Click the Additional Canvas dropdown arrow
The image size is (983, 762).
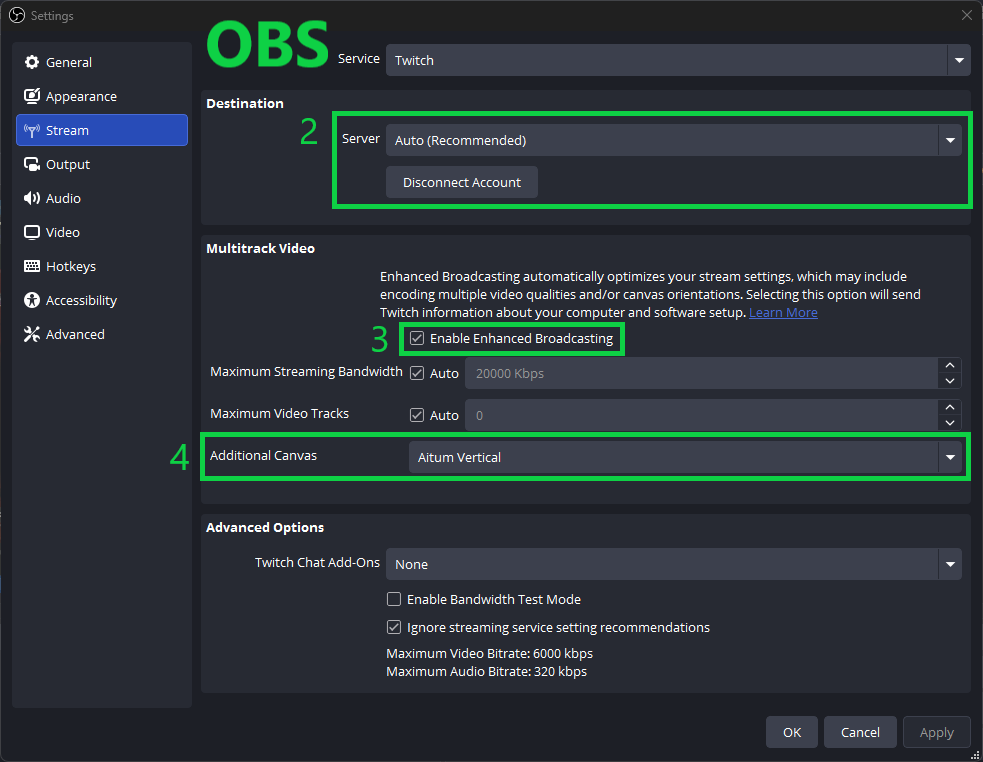(x=950, y=457)
